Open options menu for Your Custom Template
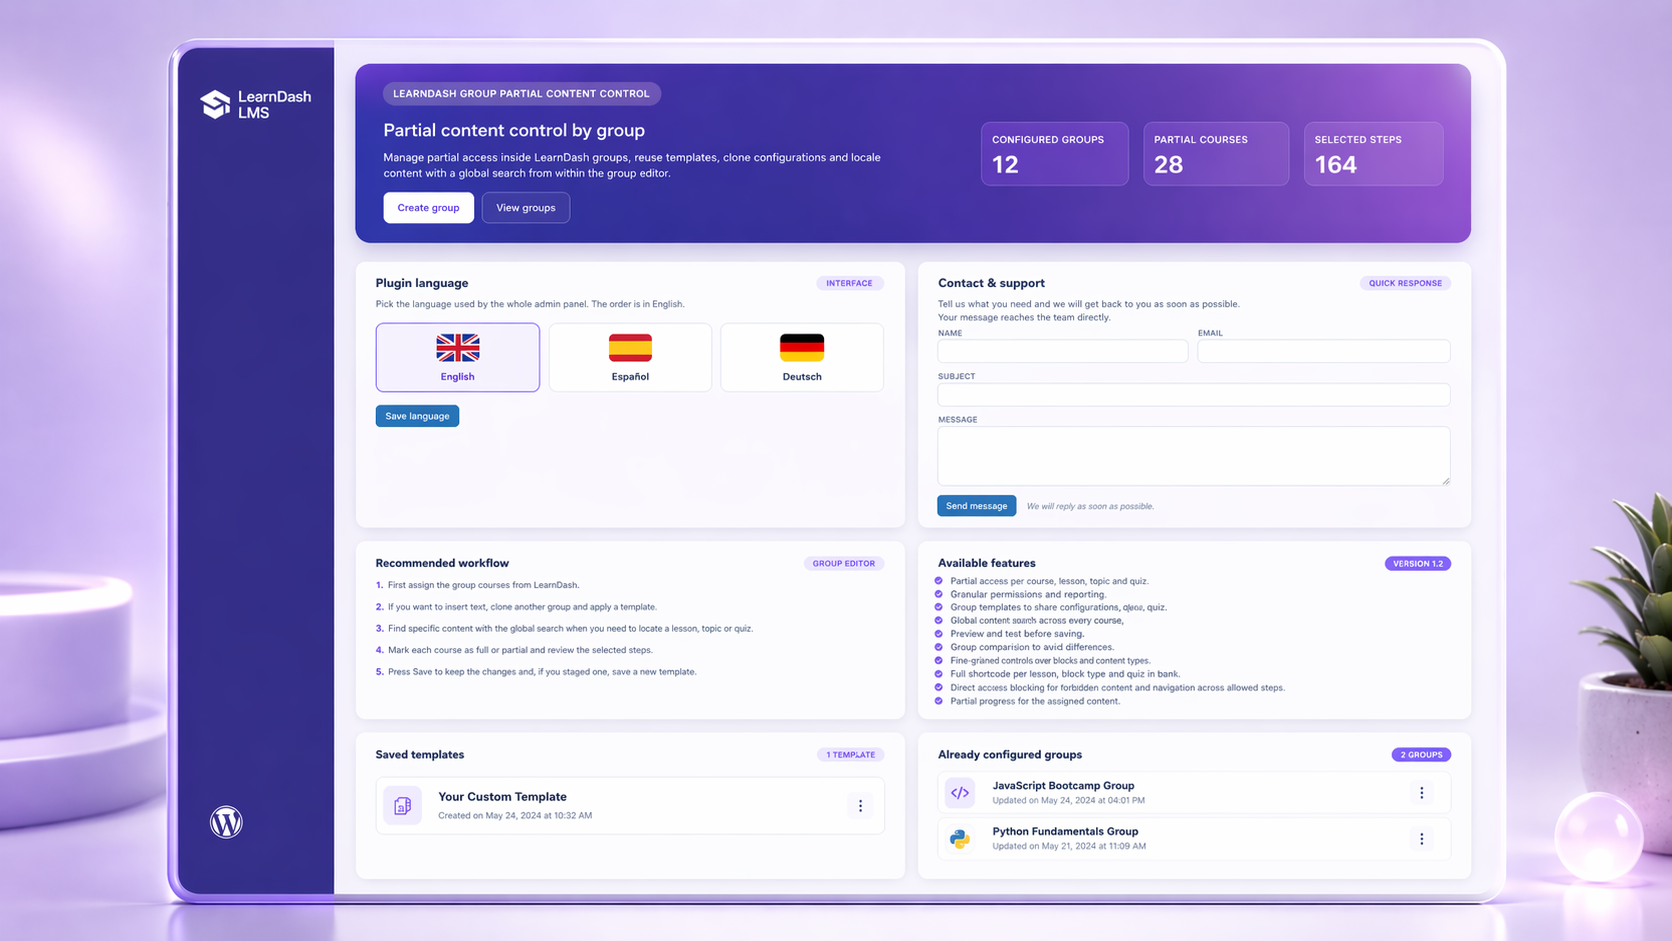1672x941 pixels. pos(860,805)
